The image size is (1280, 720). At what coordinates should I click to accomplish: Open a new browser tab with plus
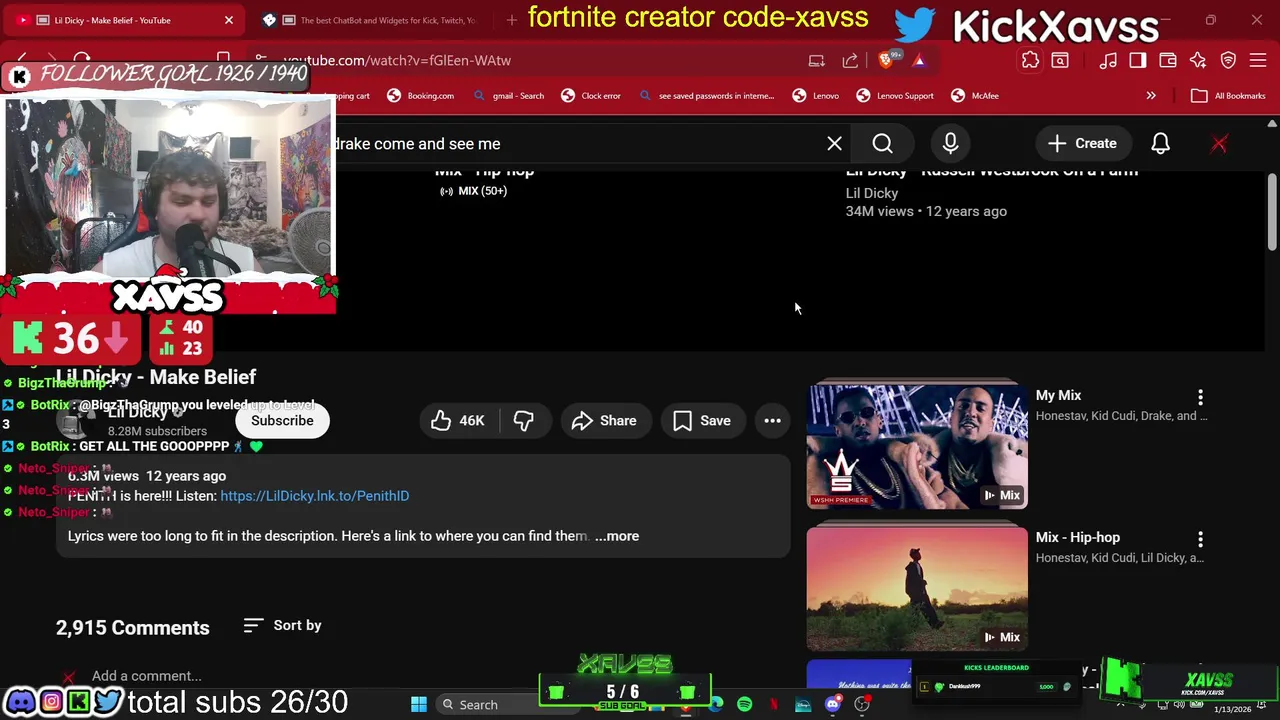[x=512, y=20]
